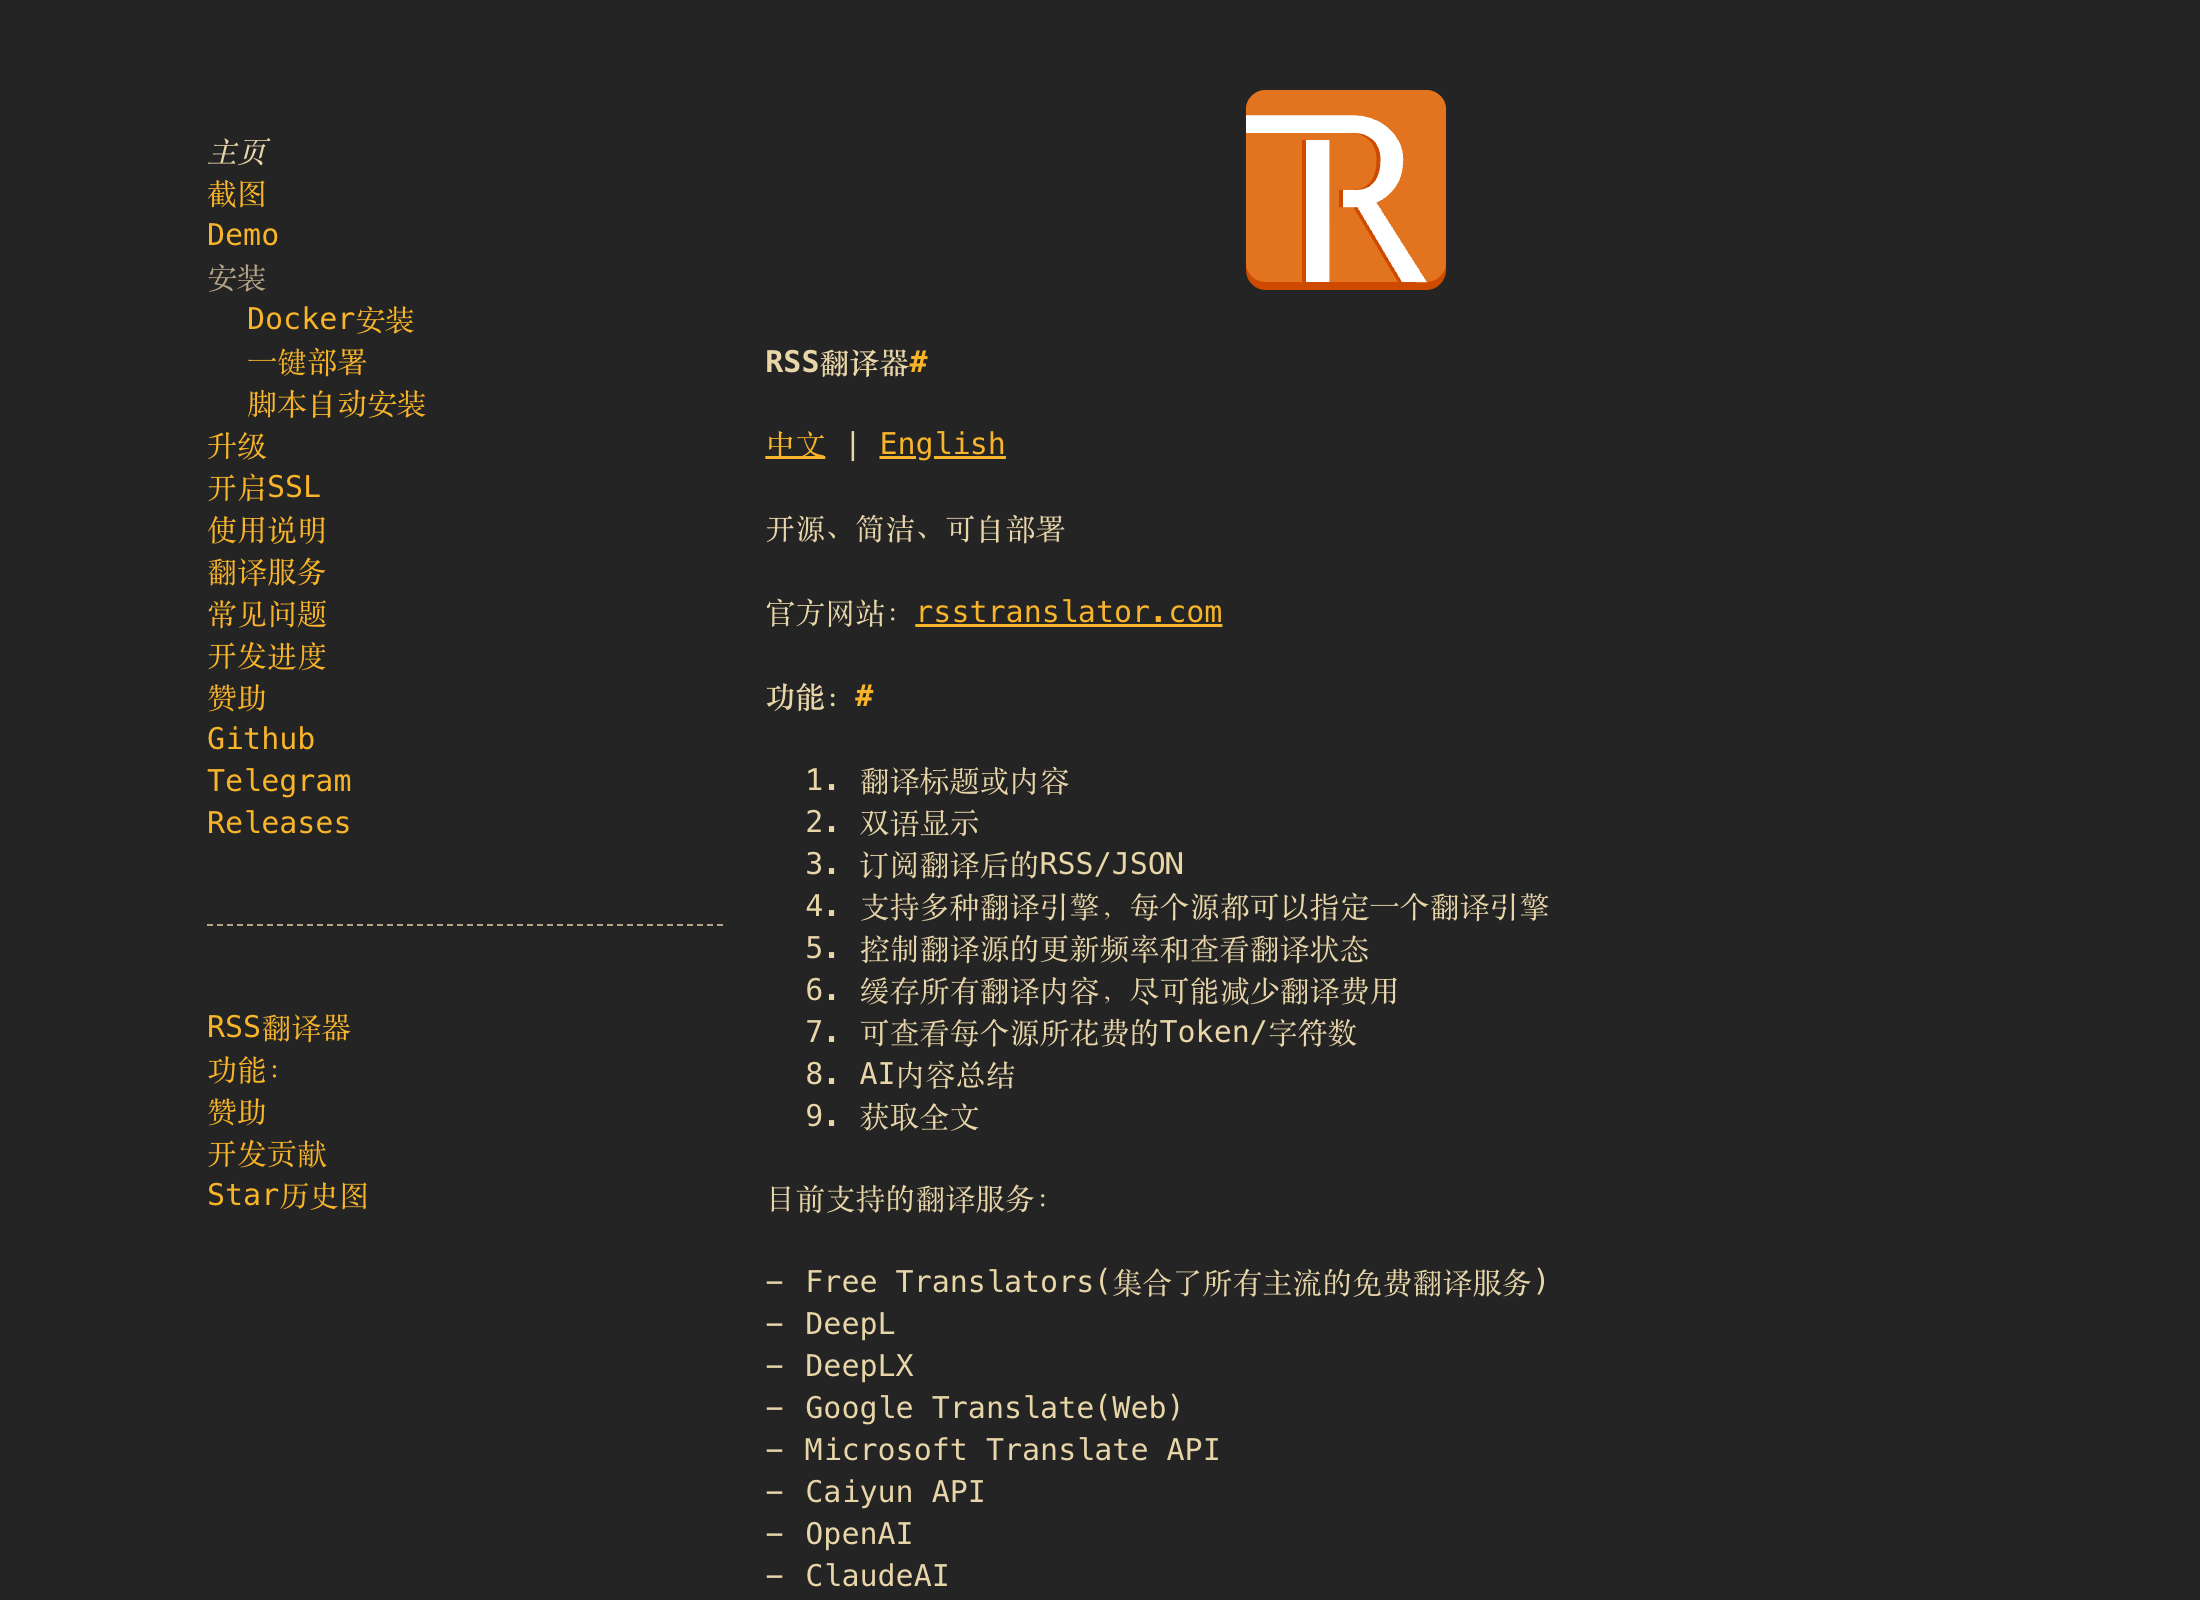Go to the 升级 page
2200x1600 pixels.
point(237,446)
